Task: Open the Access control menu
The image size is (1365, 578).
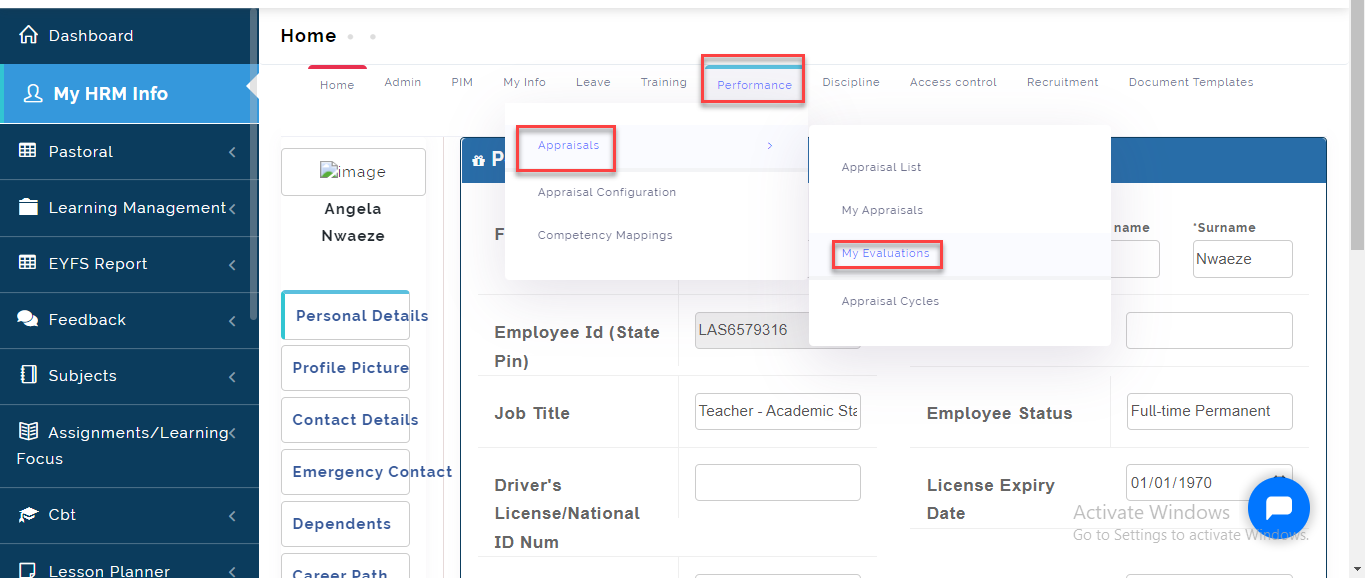Action: [953, 82]
